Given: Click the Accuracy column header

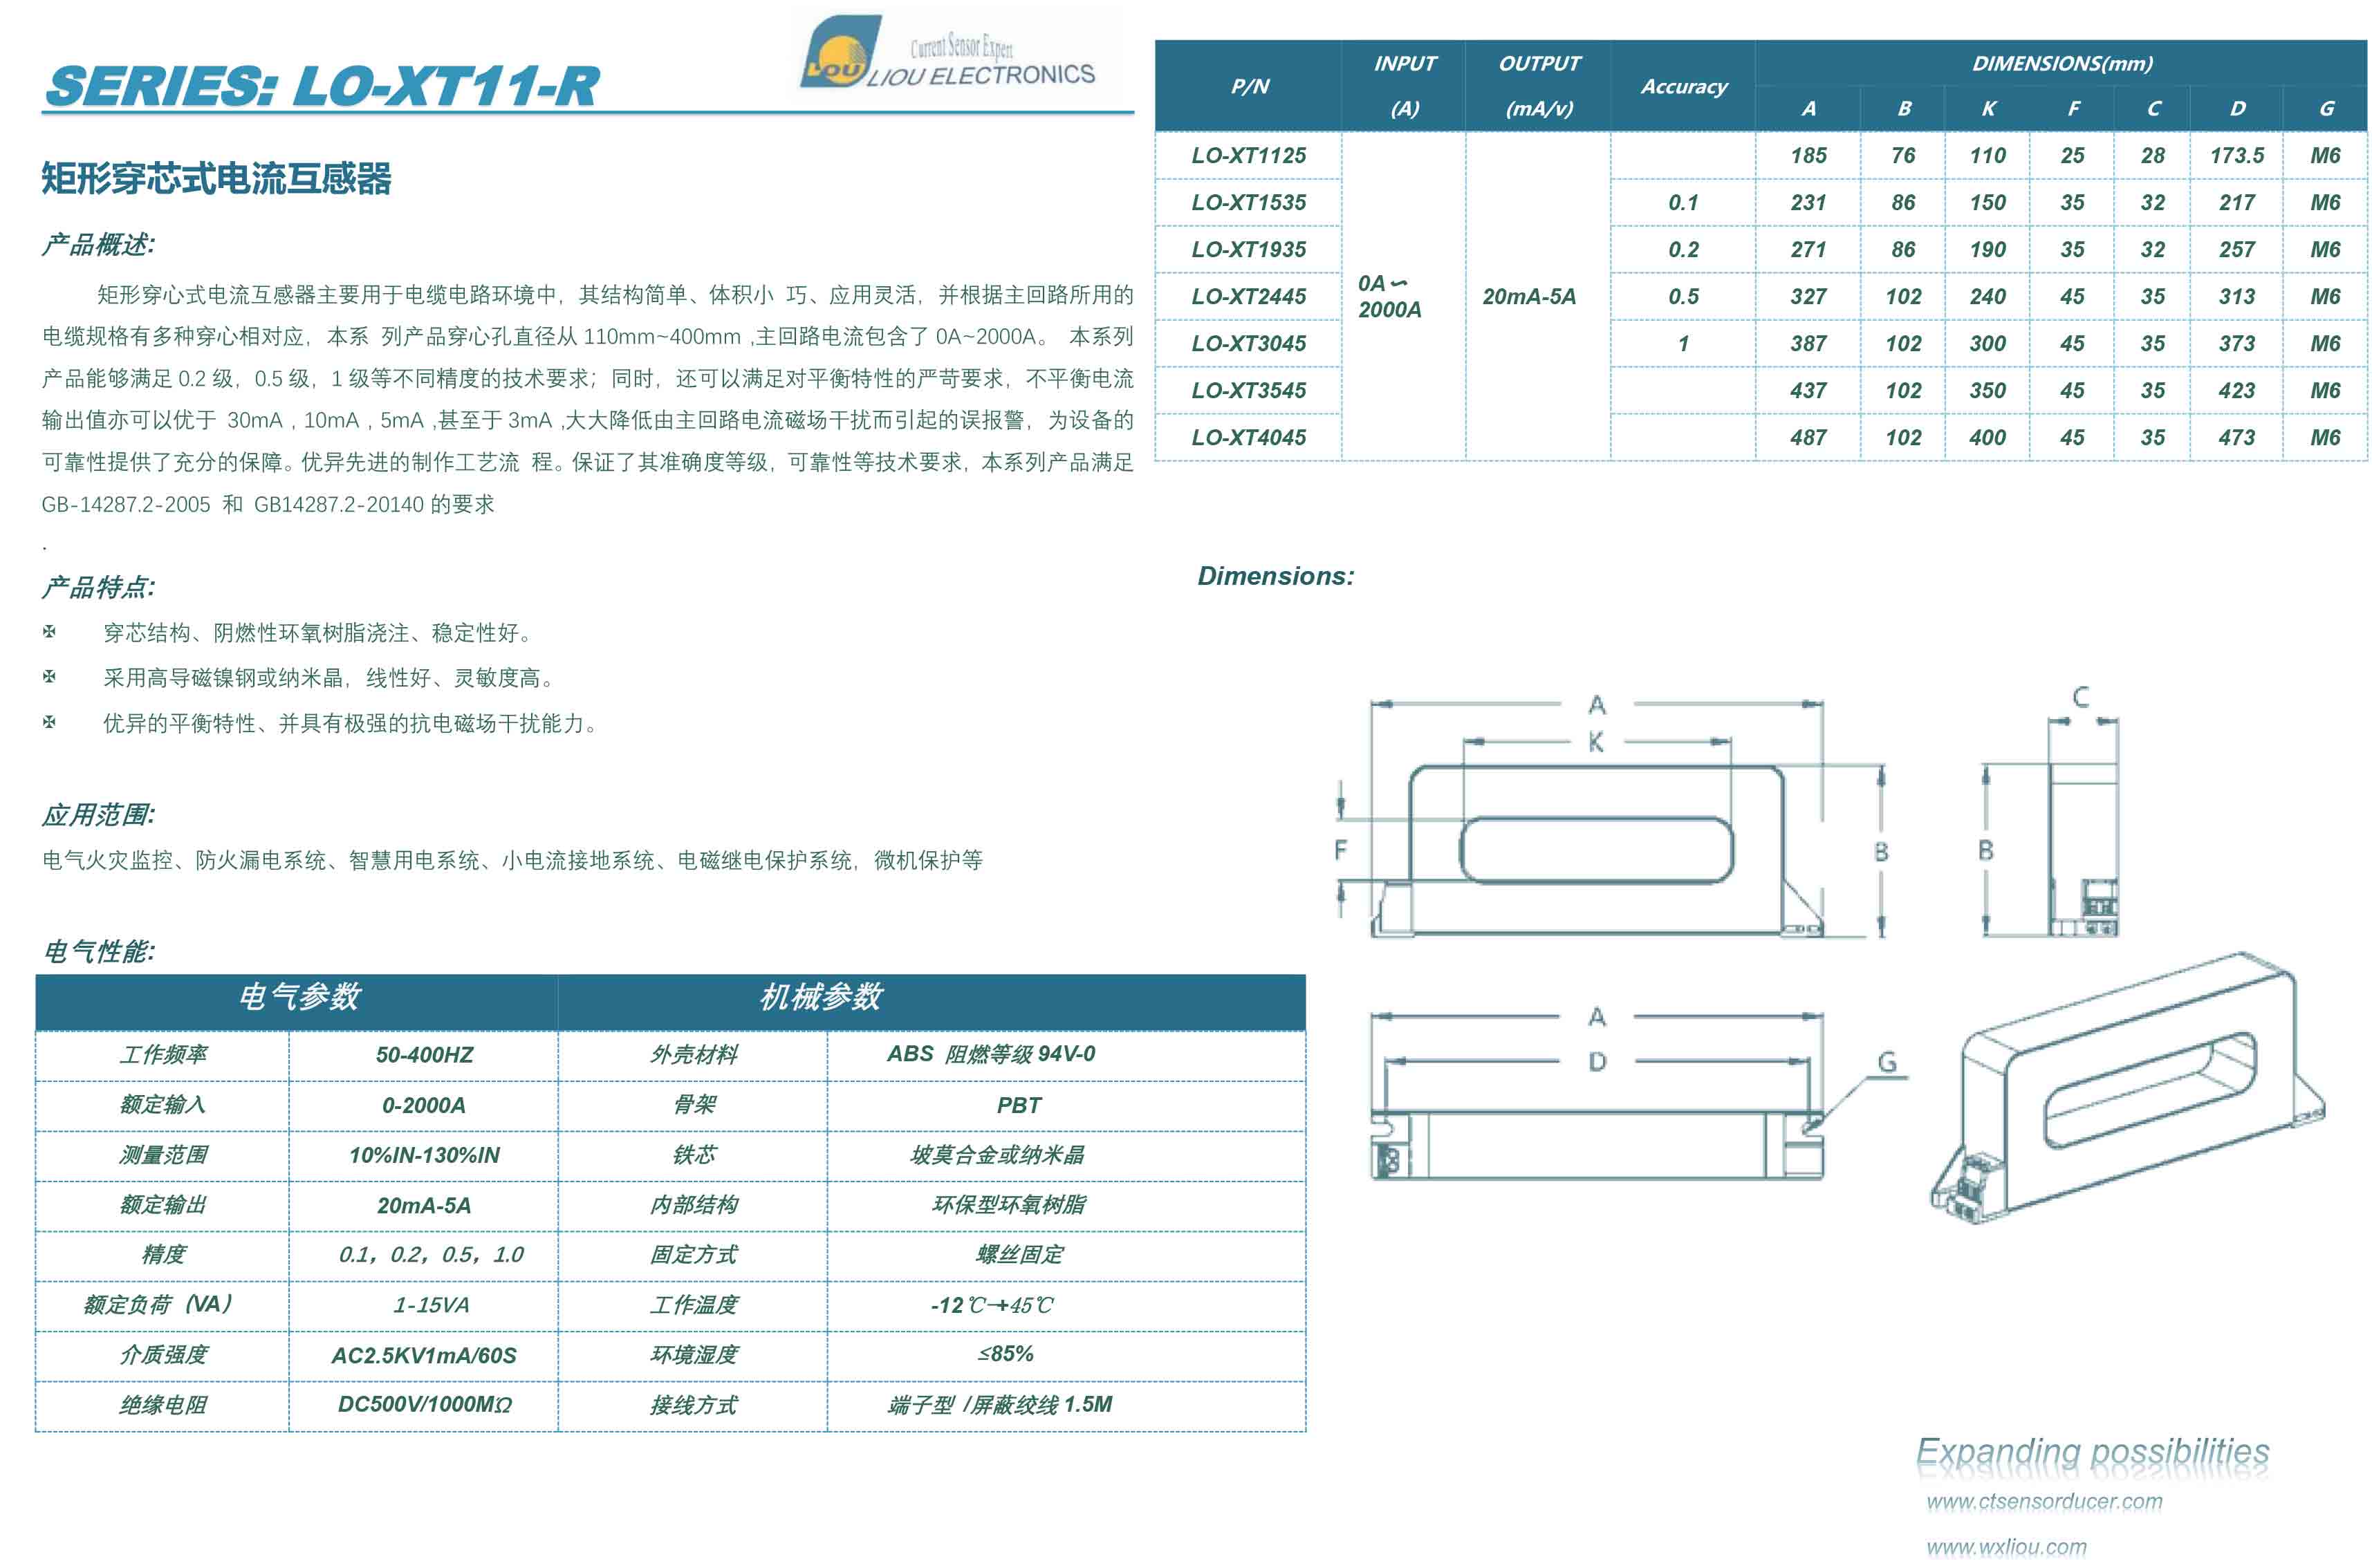Looking at the screenshot, I should click(1683, 86).
